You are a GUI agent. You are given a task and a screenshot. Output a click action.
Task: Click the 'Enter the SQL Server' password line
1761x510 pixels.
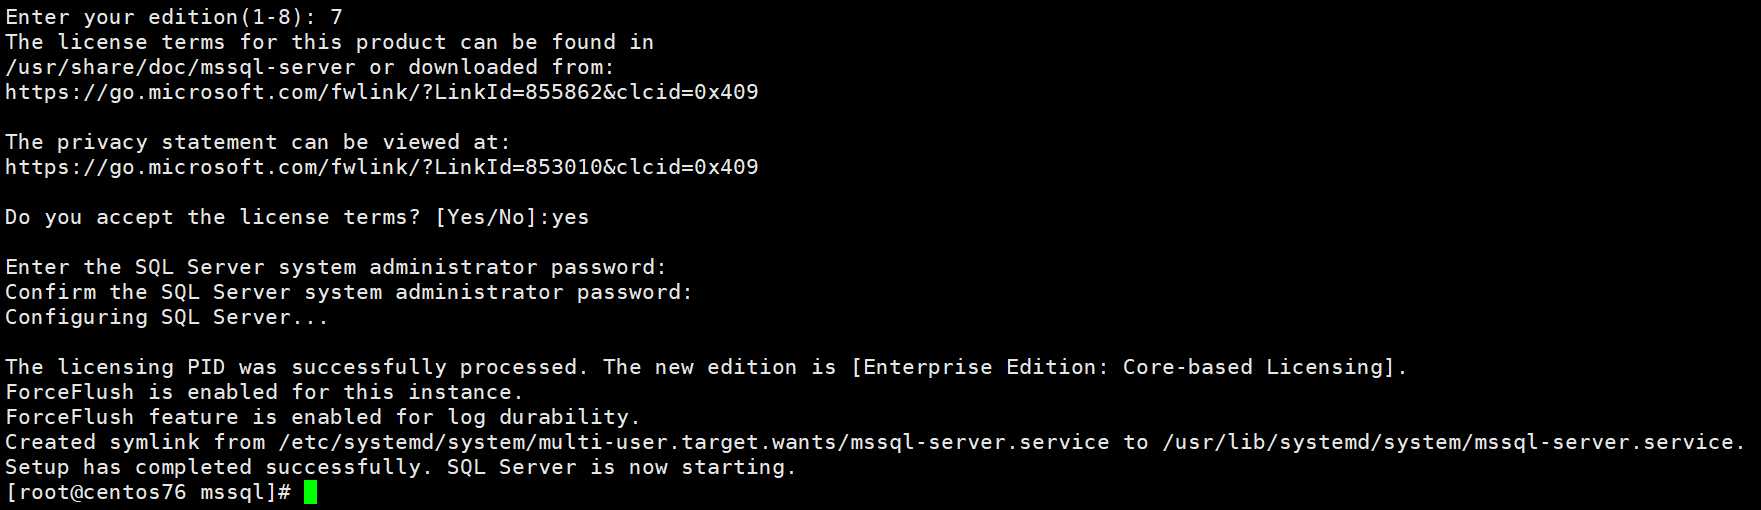pyautogui.click(x=335, y=267)
